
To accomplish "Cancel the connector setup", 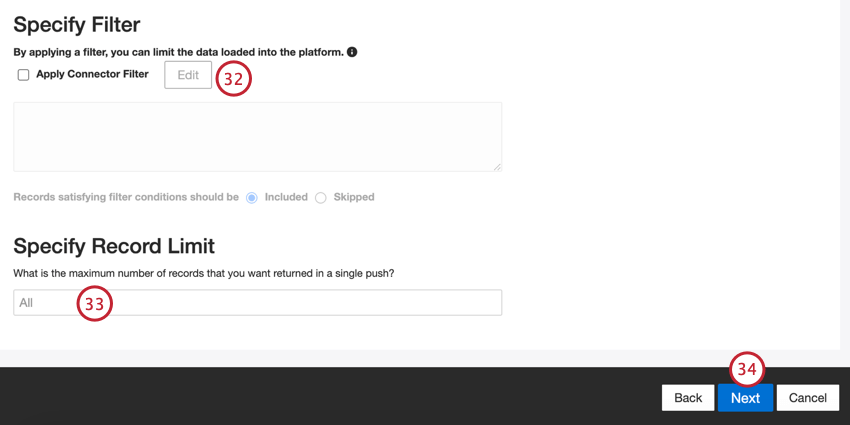I will [807, 397].
